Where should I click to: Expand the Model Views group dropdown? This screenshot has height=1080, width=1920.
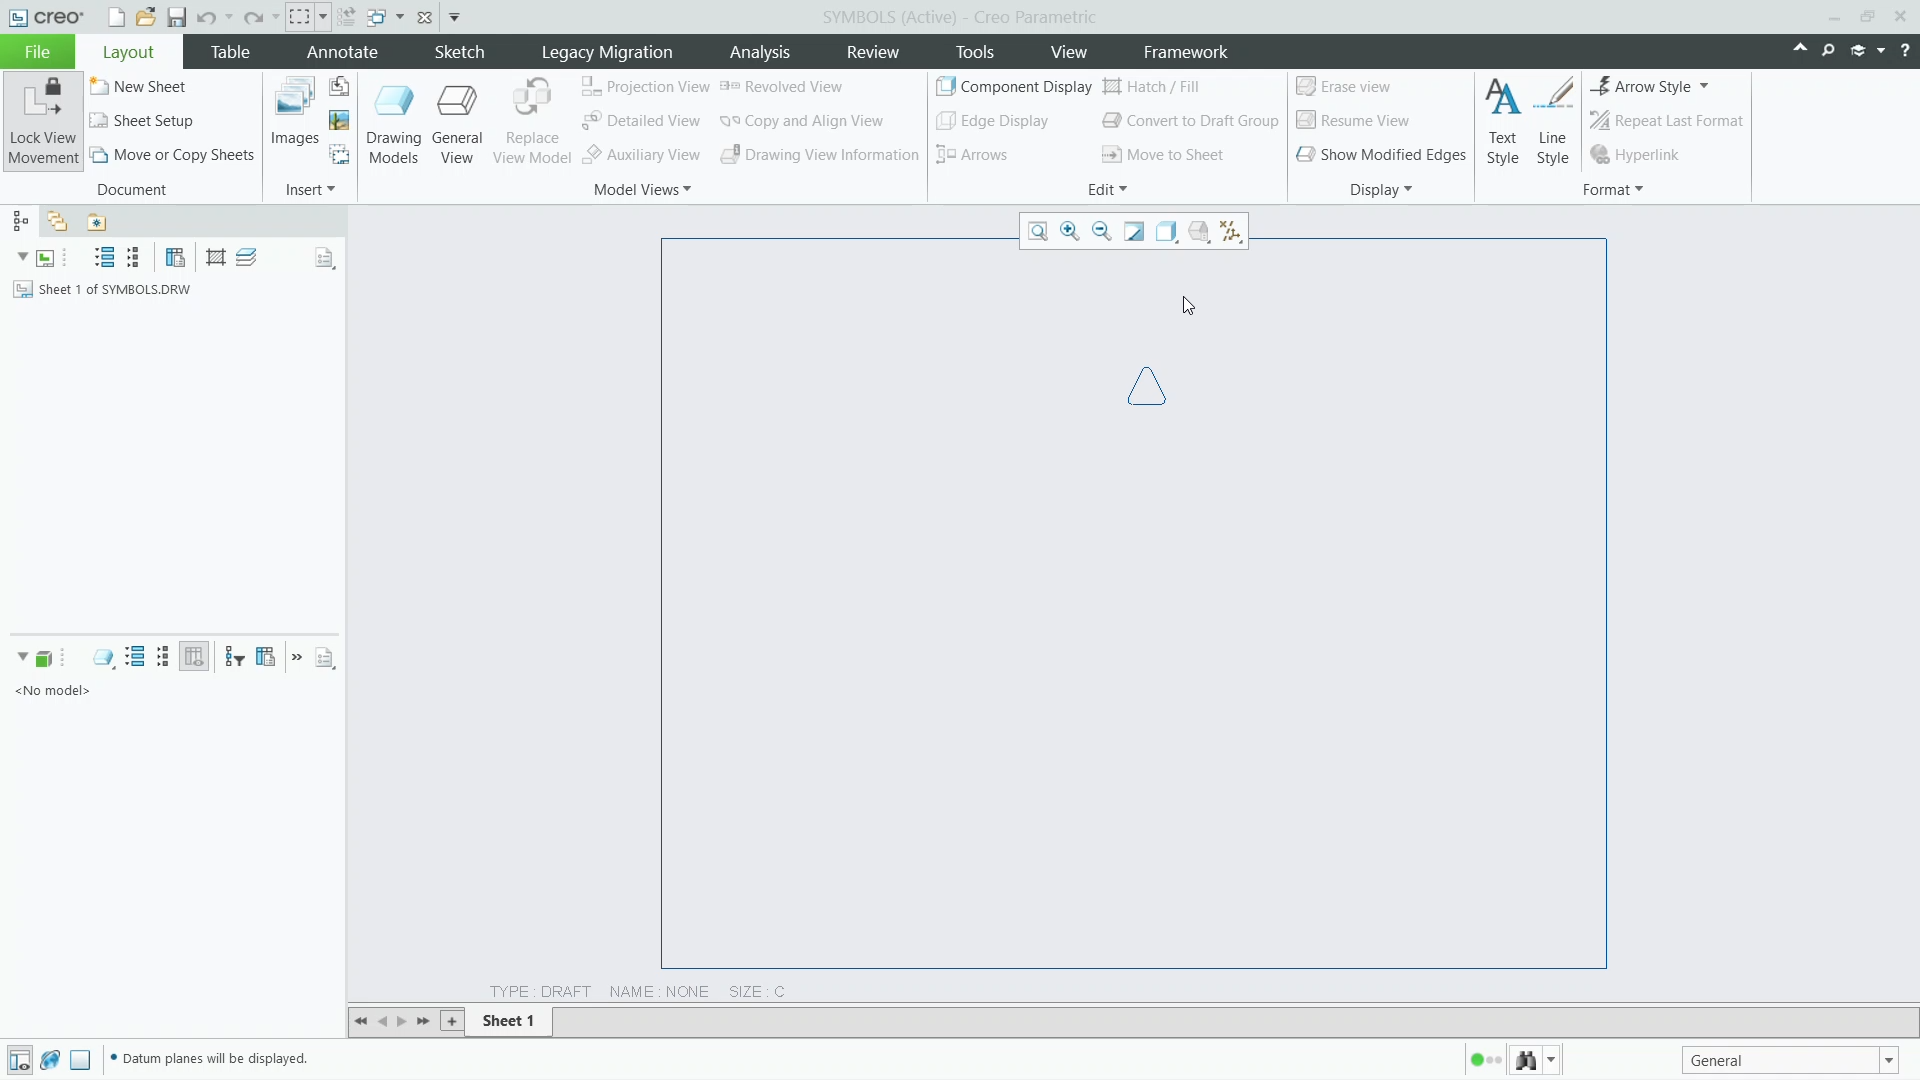tap(642, 190)
